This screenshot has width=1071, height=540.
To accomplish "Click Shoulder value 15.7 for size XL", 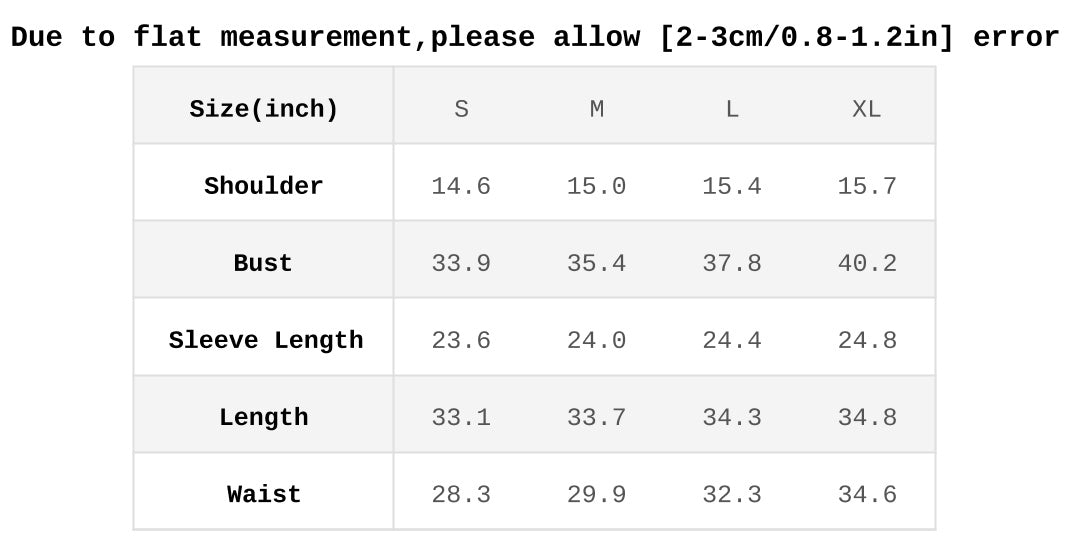I will [x=867, y=186].
